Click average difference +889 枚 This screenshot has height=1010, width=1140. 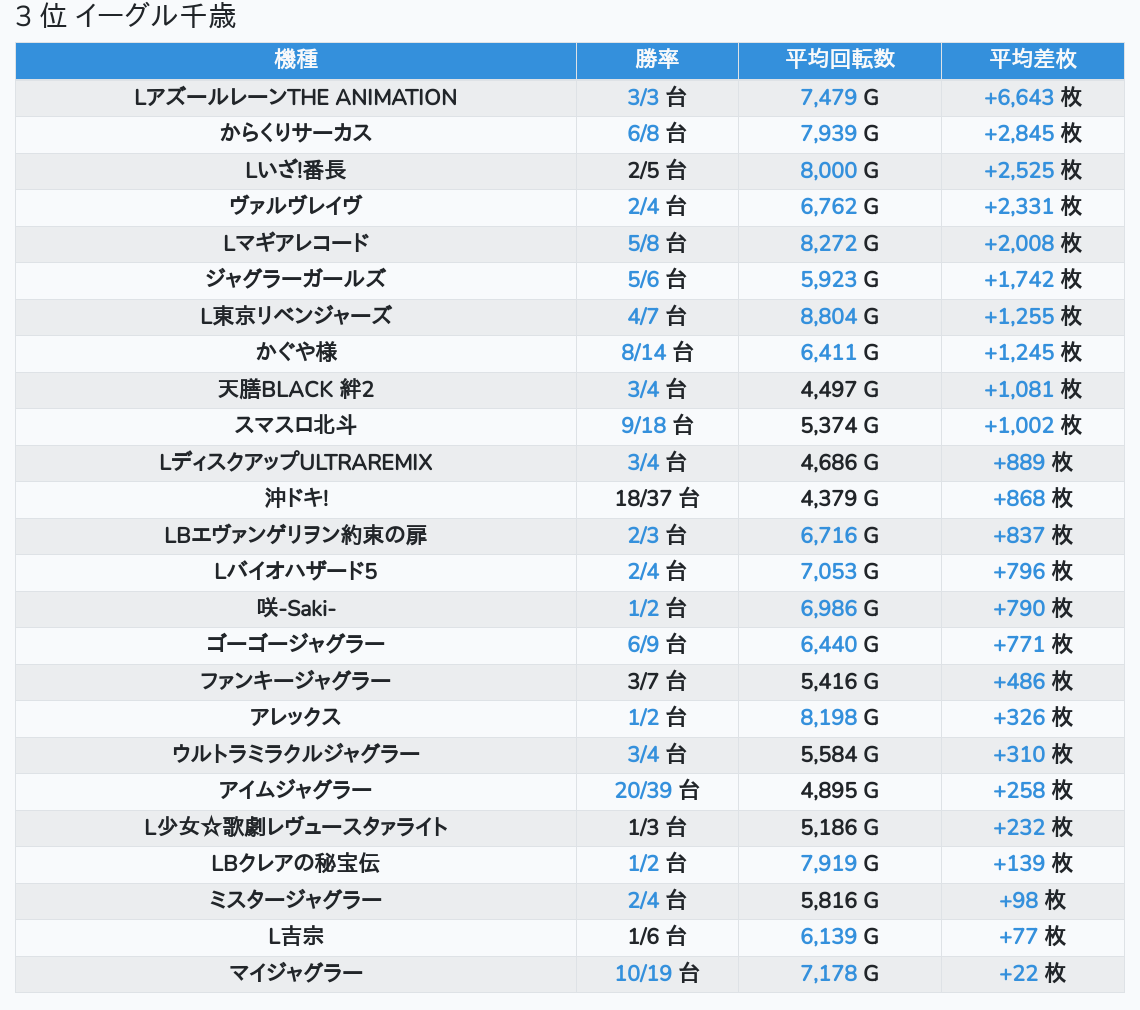1032,462
